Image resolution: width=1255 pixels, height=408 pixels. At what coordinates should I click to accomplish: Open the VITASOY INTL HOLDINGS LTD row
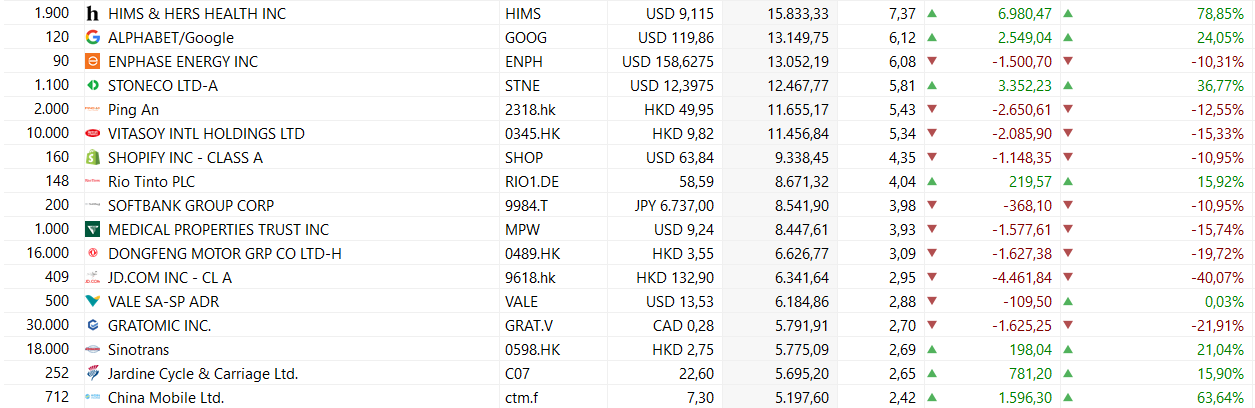click(206, 134)
